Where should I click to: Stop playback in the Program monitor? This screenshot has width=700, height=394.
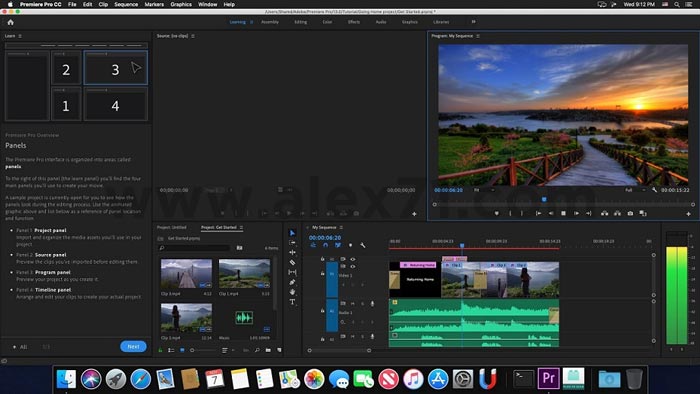click(563, 213)
